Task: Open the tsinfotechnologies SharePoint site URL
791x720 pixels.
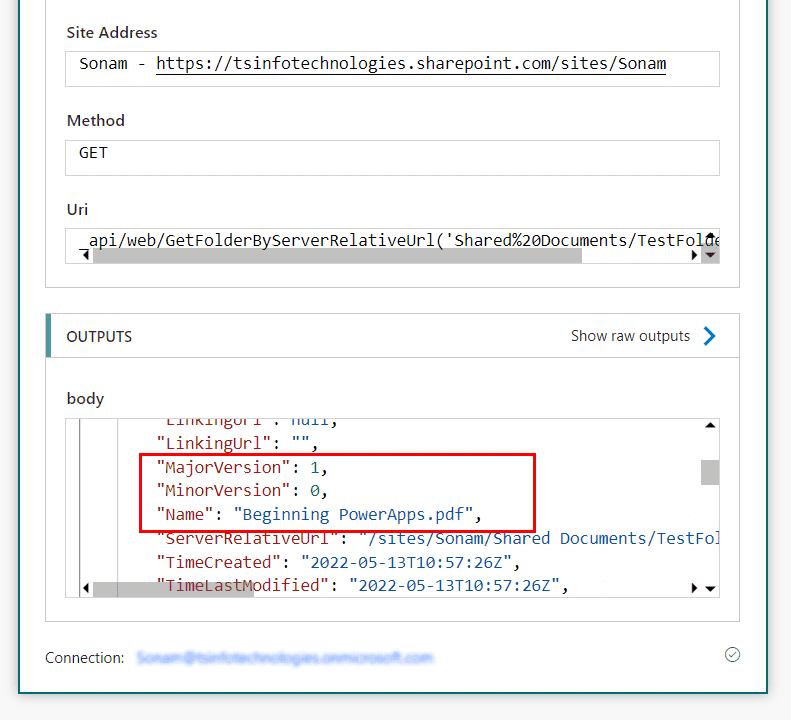Action: coord(411,64)
